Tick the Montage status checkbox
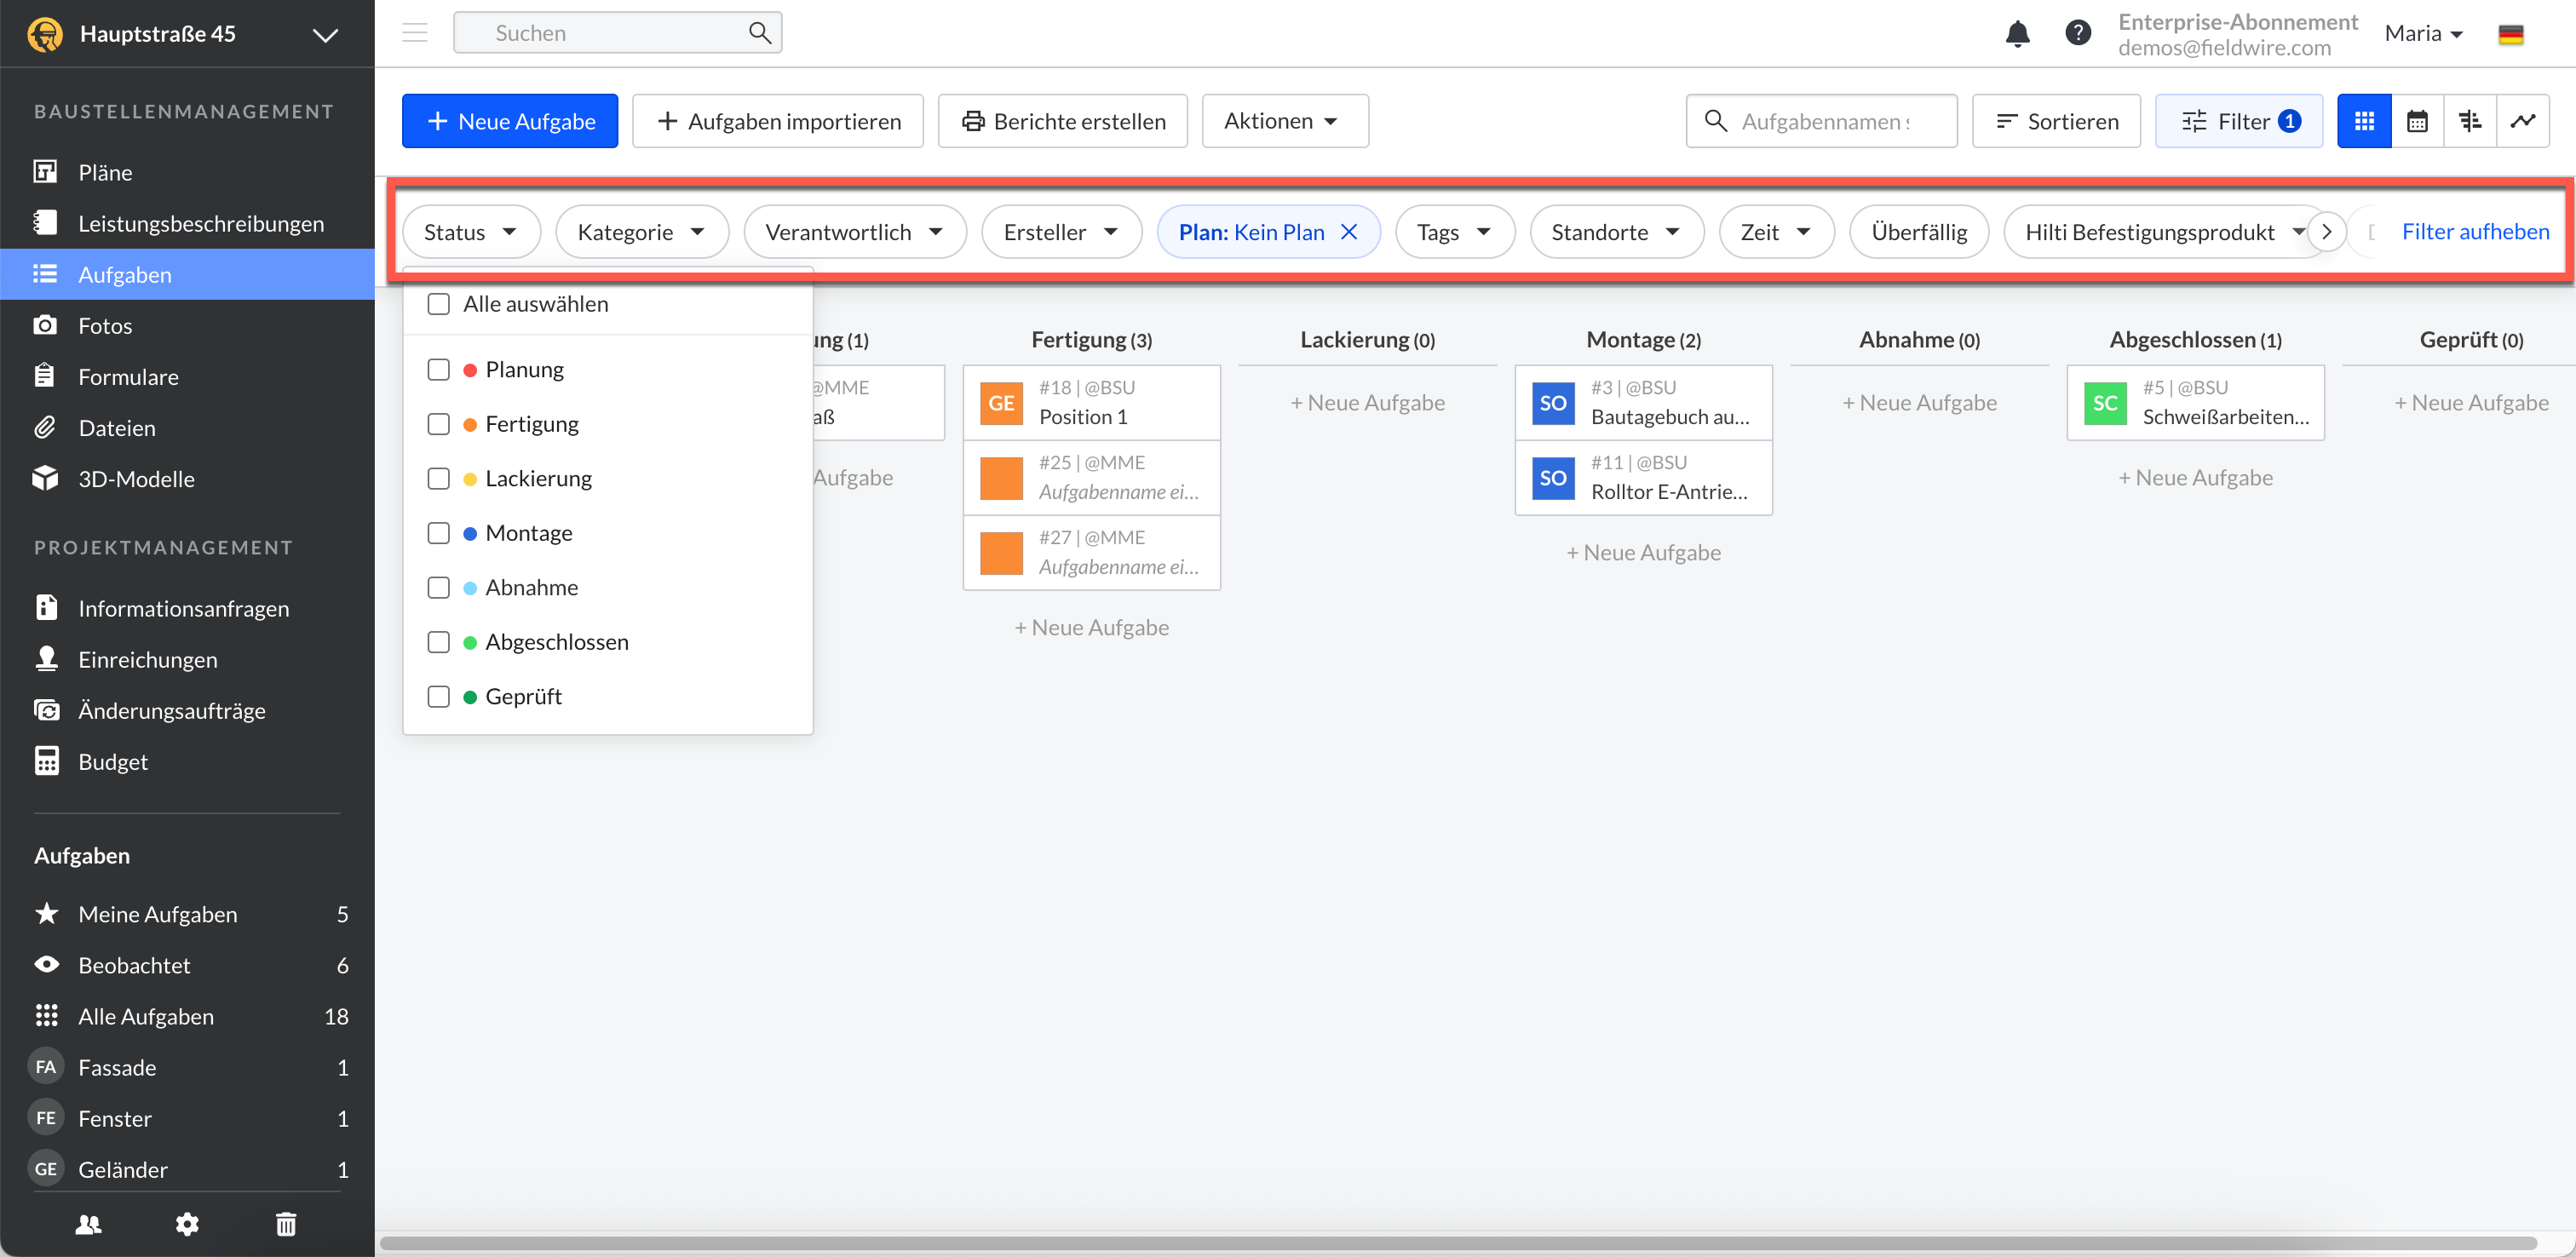 [438, 533]
